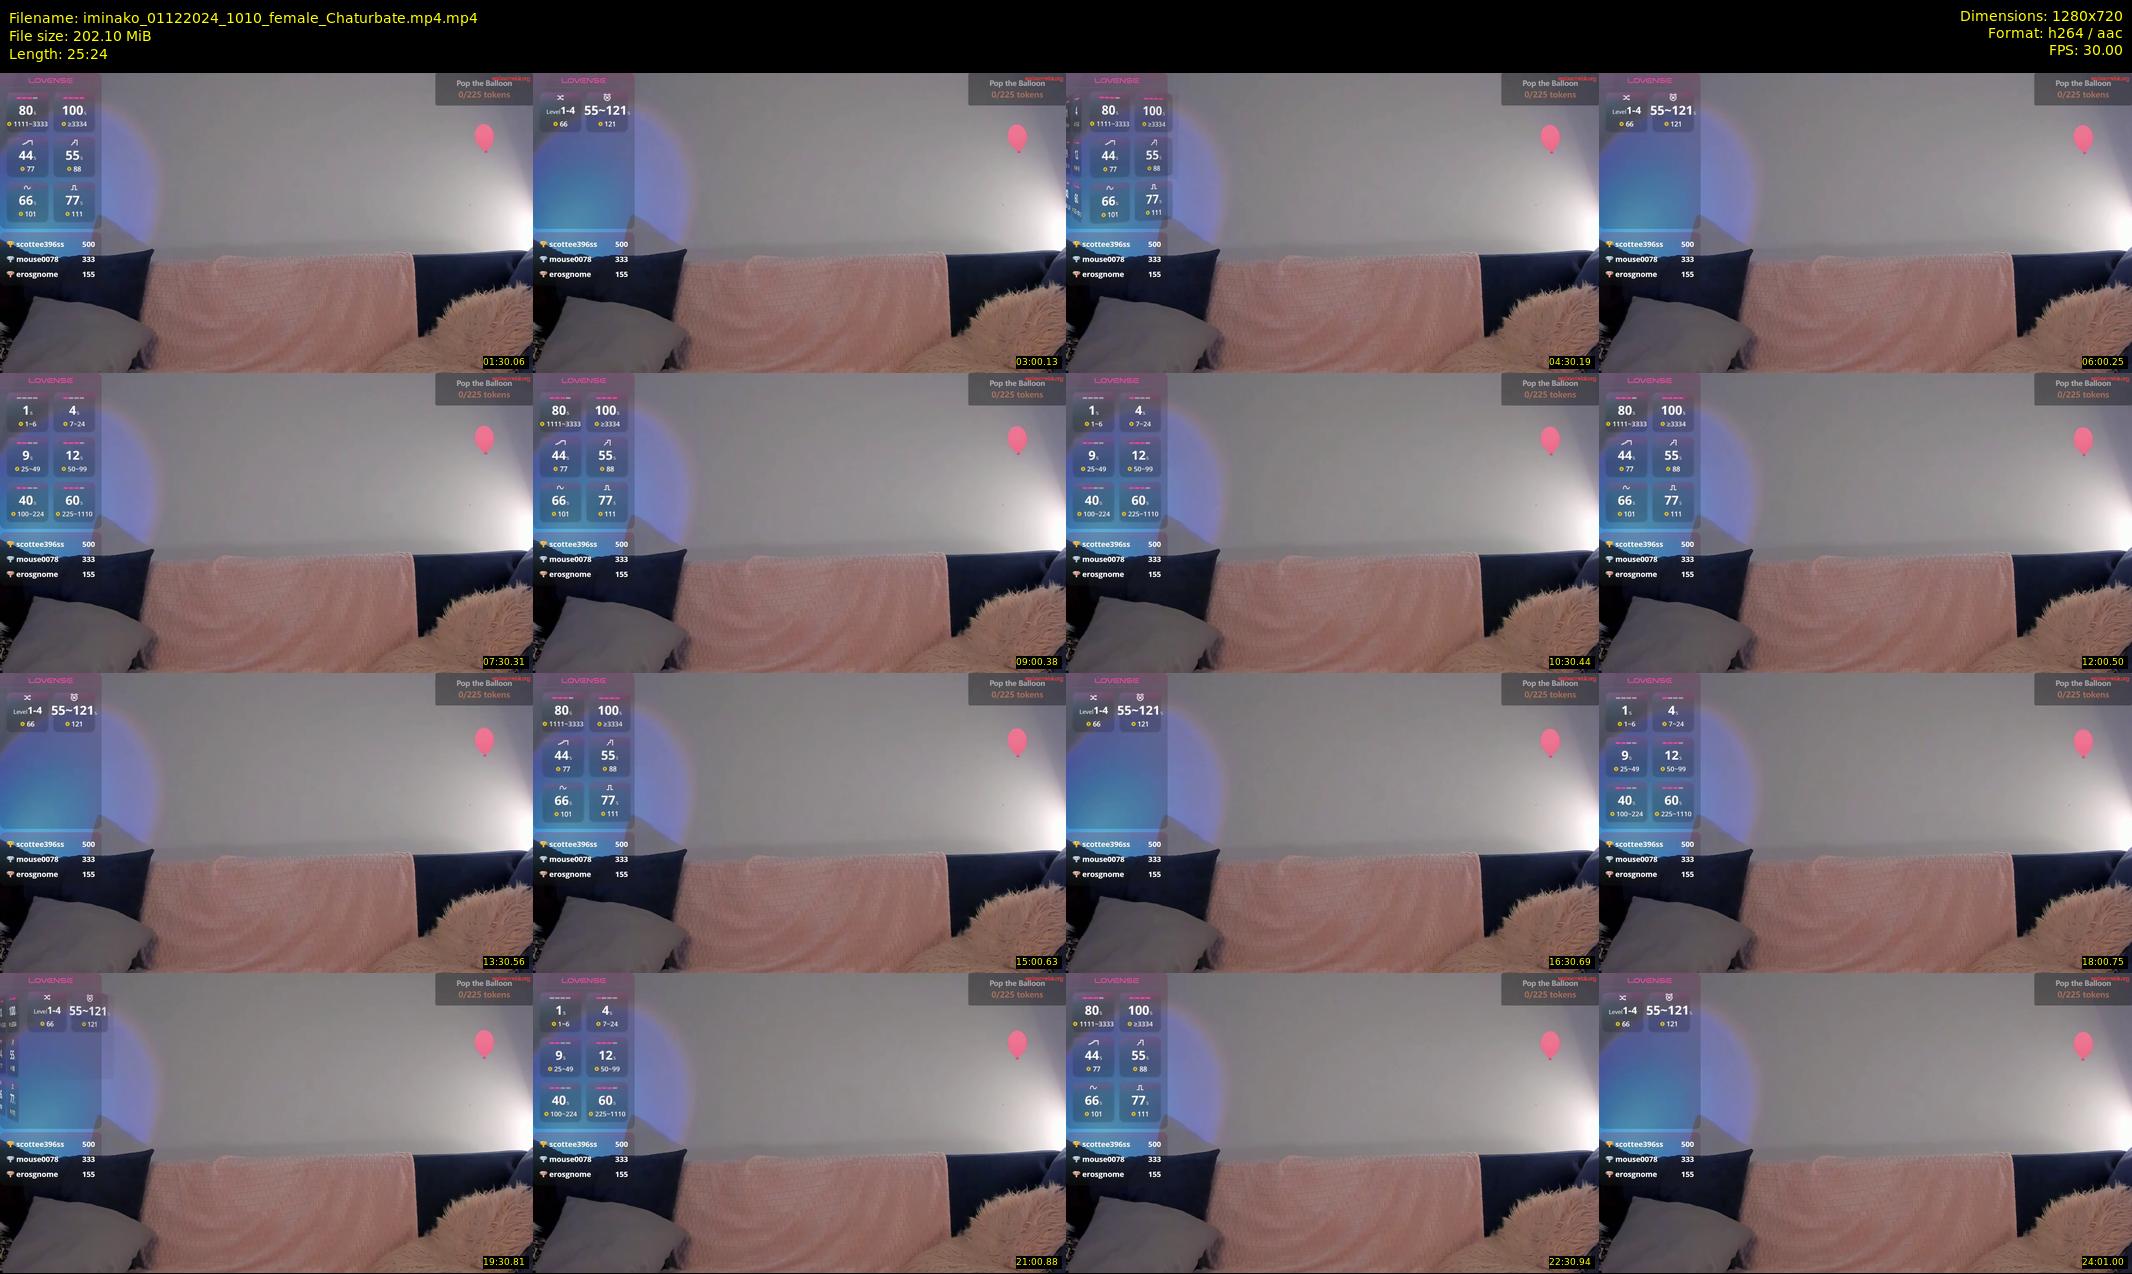Click scottee396ss tipper entry in the 10:30.44 frame
Image resolution: width=2132 pixels, height=1274 pixels.
(1116, 544)
